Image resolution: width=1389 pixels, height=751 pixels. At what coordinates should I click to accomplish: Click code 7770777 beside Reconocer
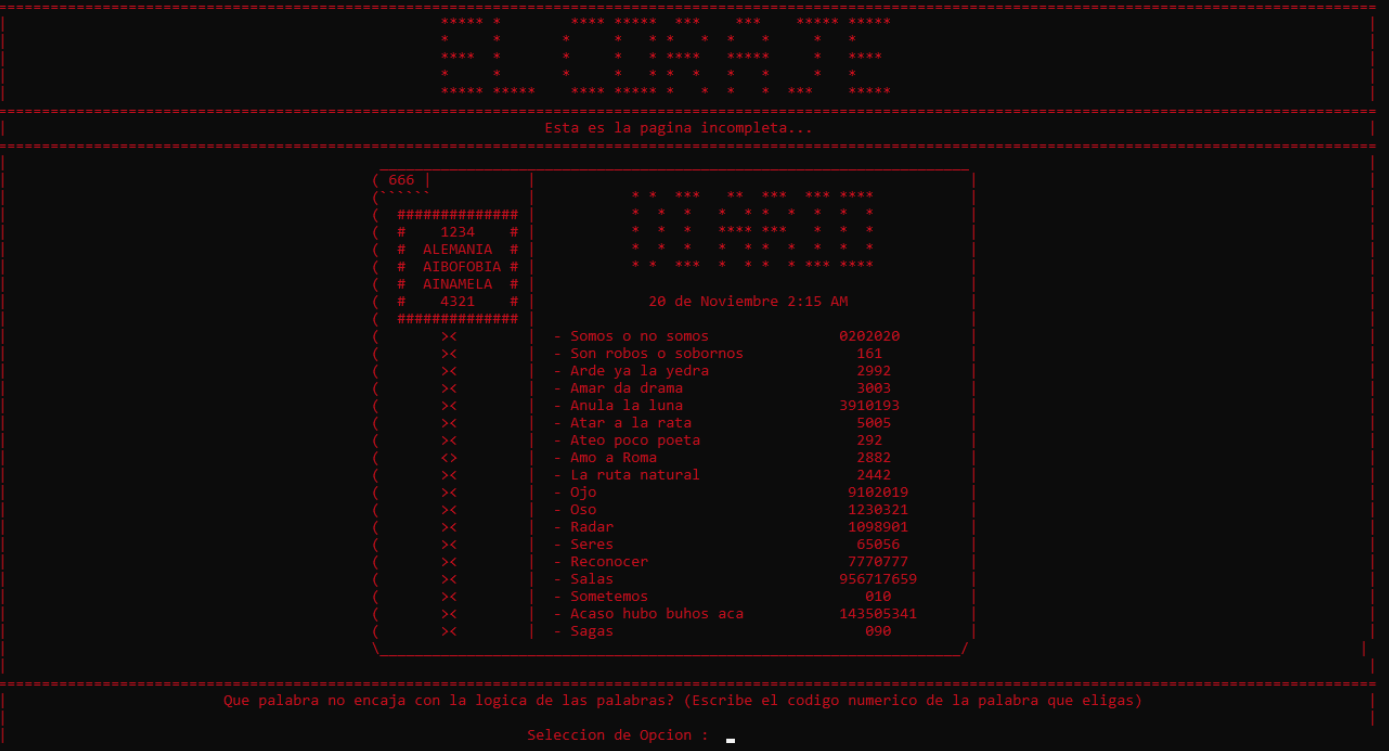pyautogui.click(x=878, y=562)
